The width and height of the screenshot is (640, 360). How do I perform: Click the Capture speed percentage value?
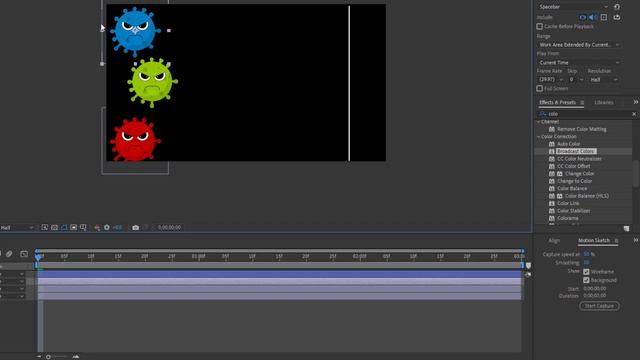point(587,254)
